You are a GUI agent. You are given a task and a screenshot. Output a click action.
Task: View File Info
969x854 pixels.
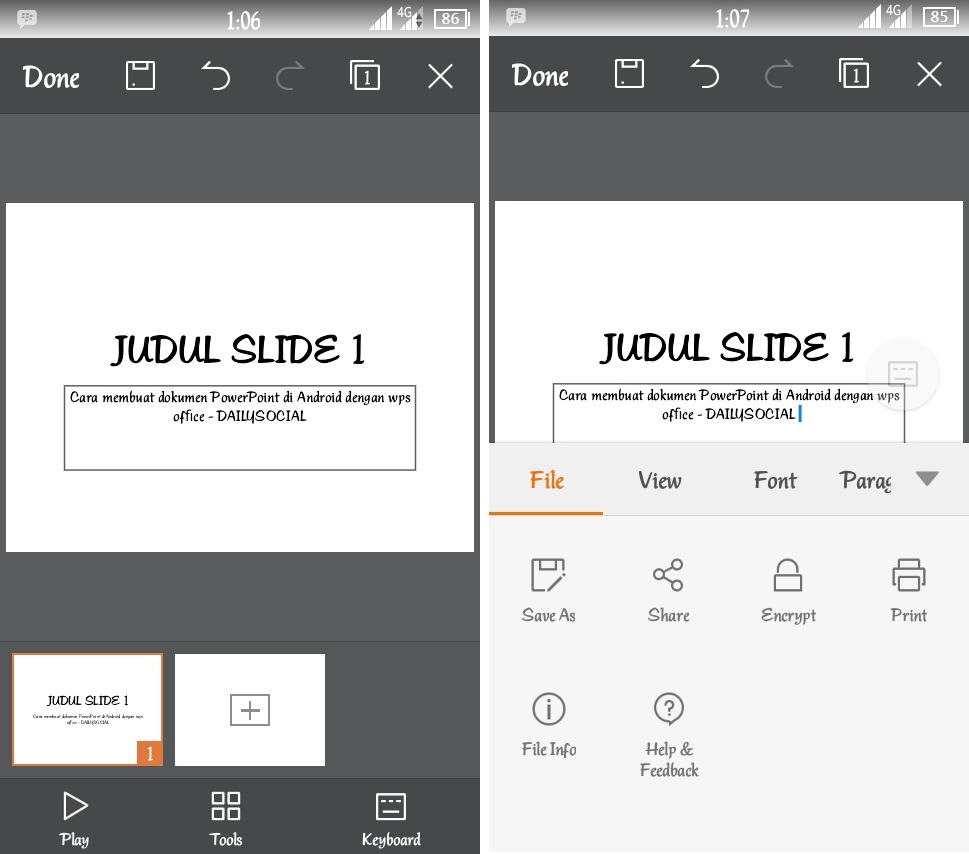coord(548,725)
